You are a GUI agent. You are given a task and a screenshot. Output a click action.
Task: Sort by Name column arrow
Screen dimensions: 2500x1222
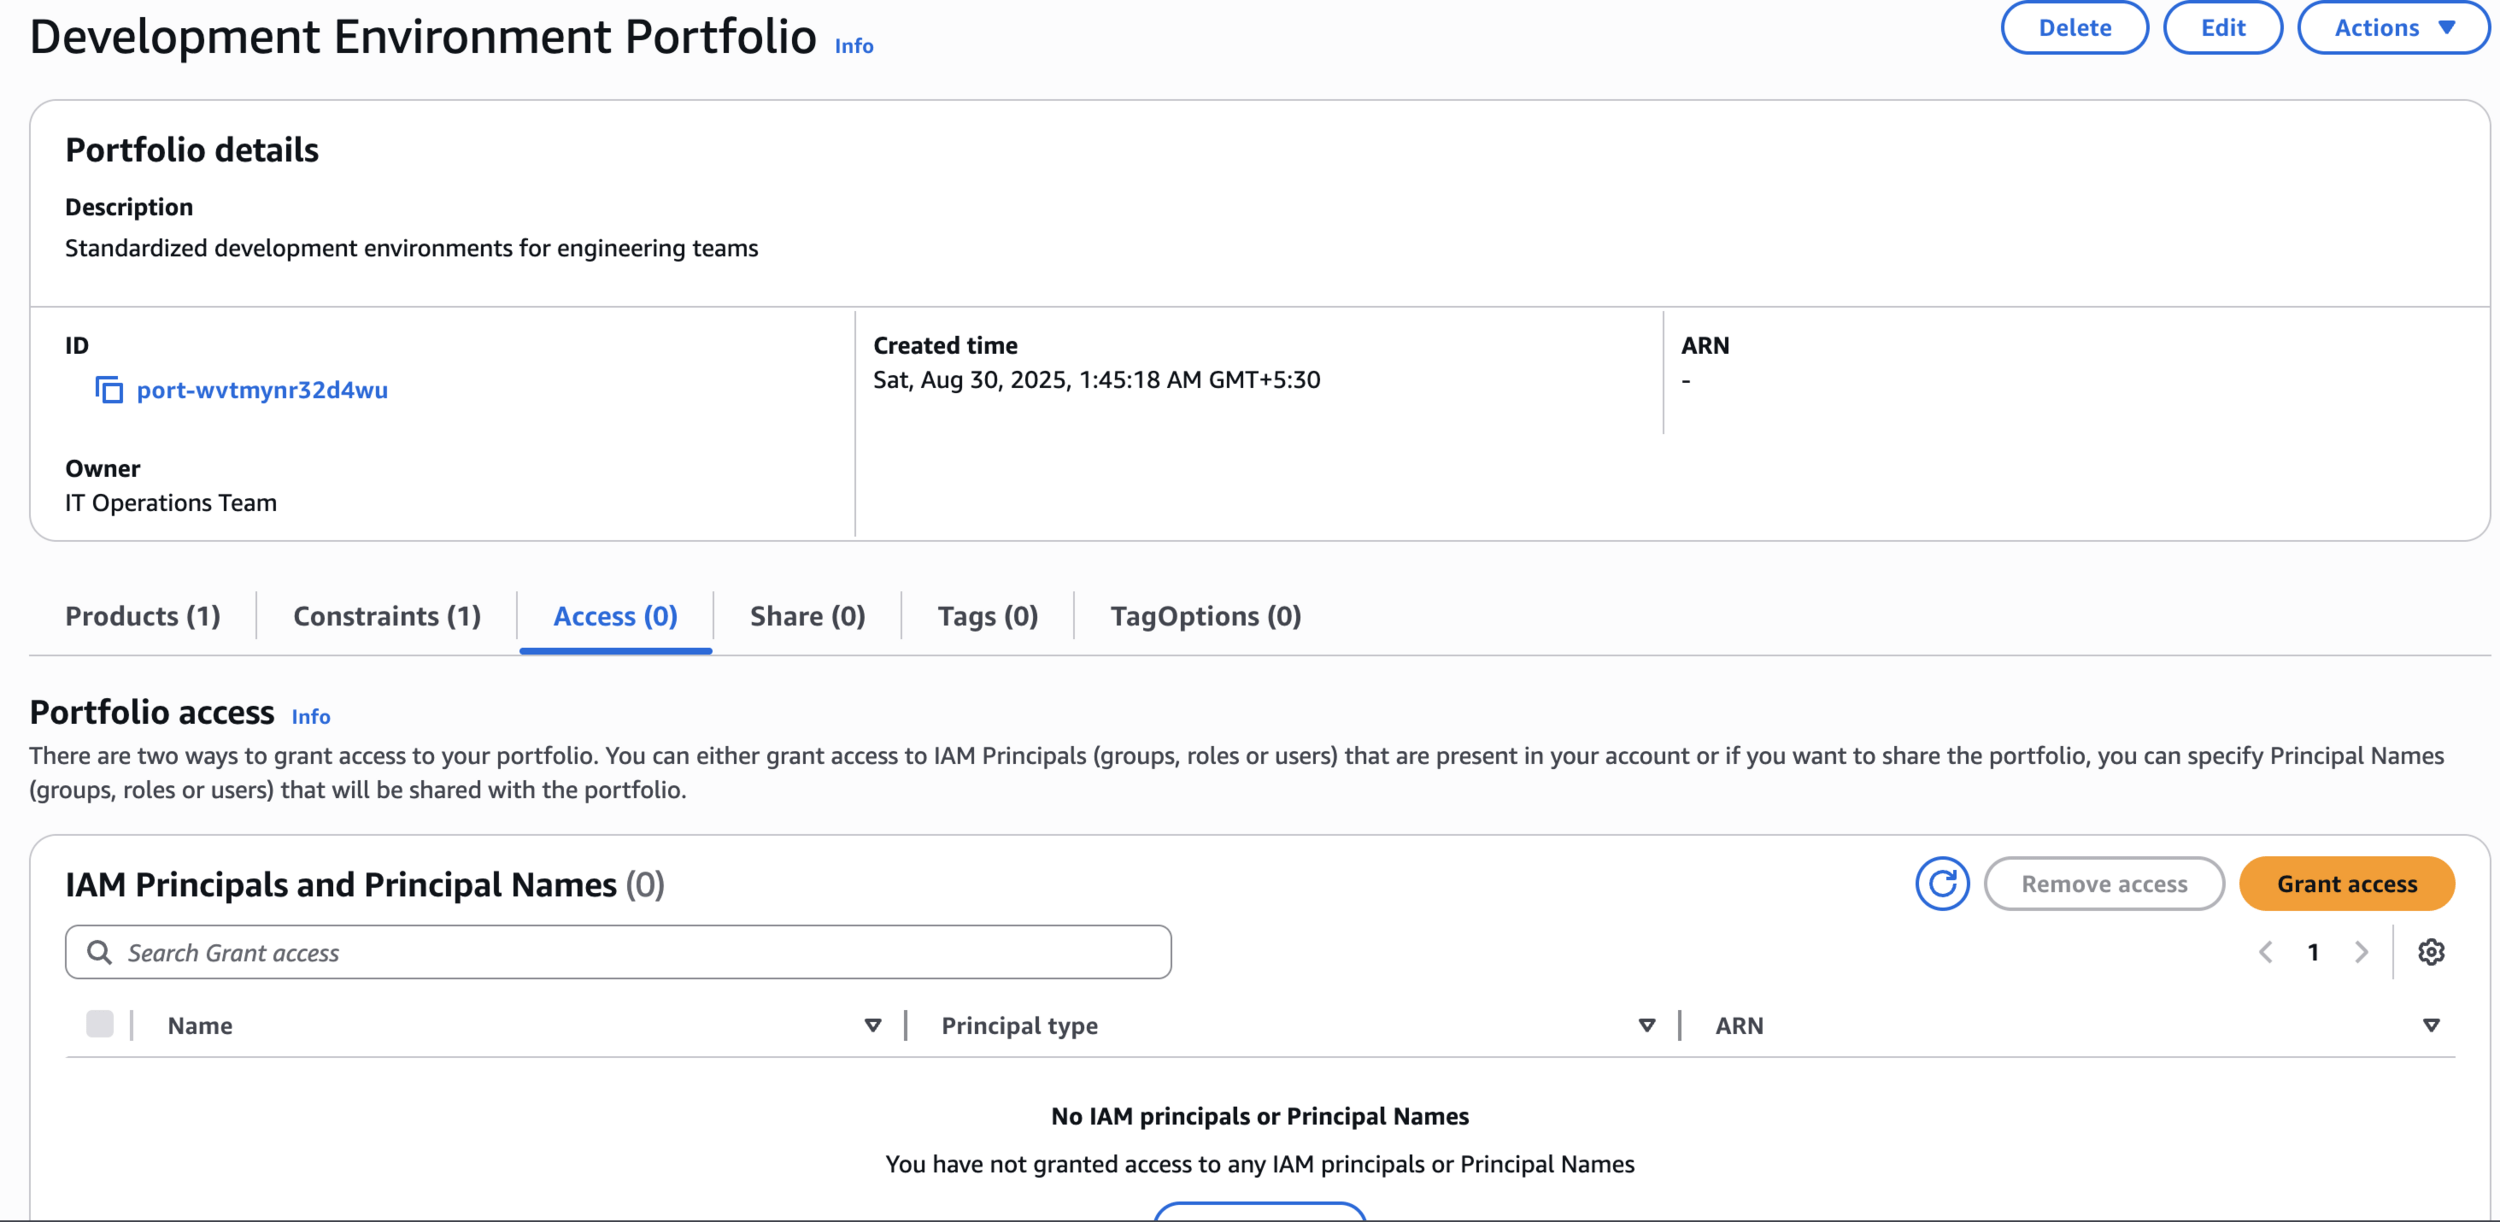pyautogui.click(x=872, y=1026)
